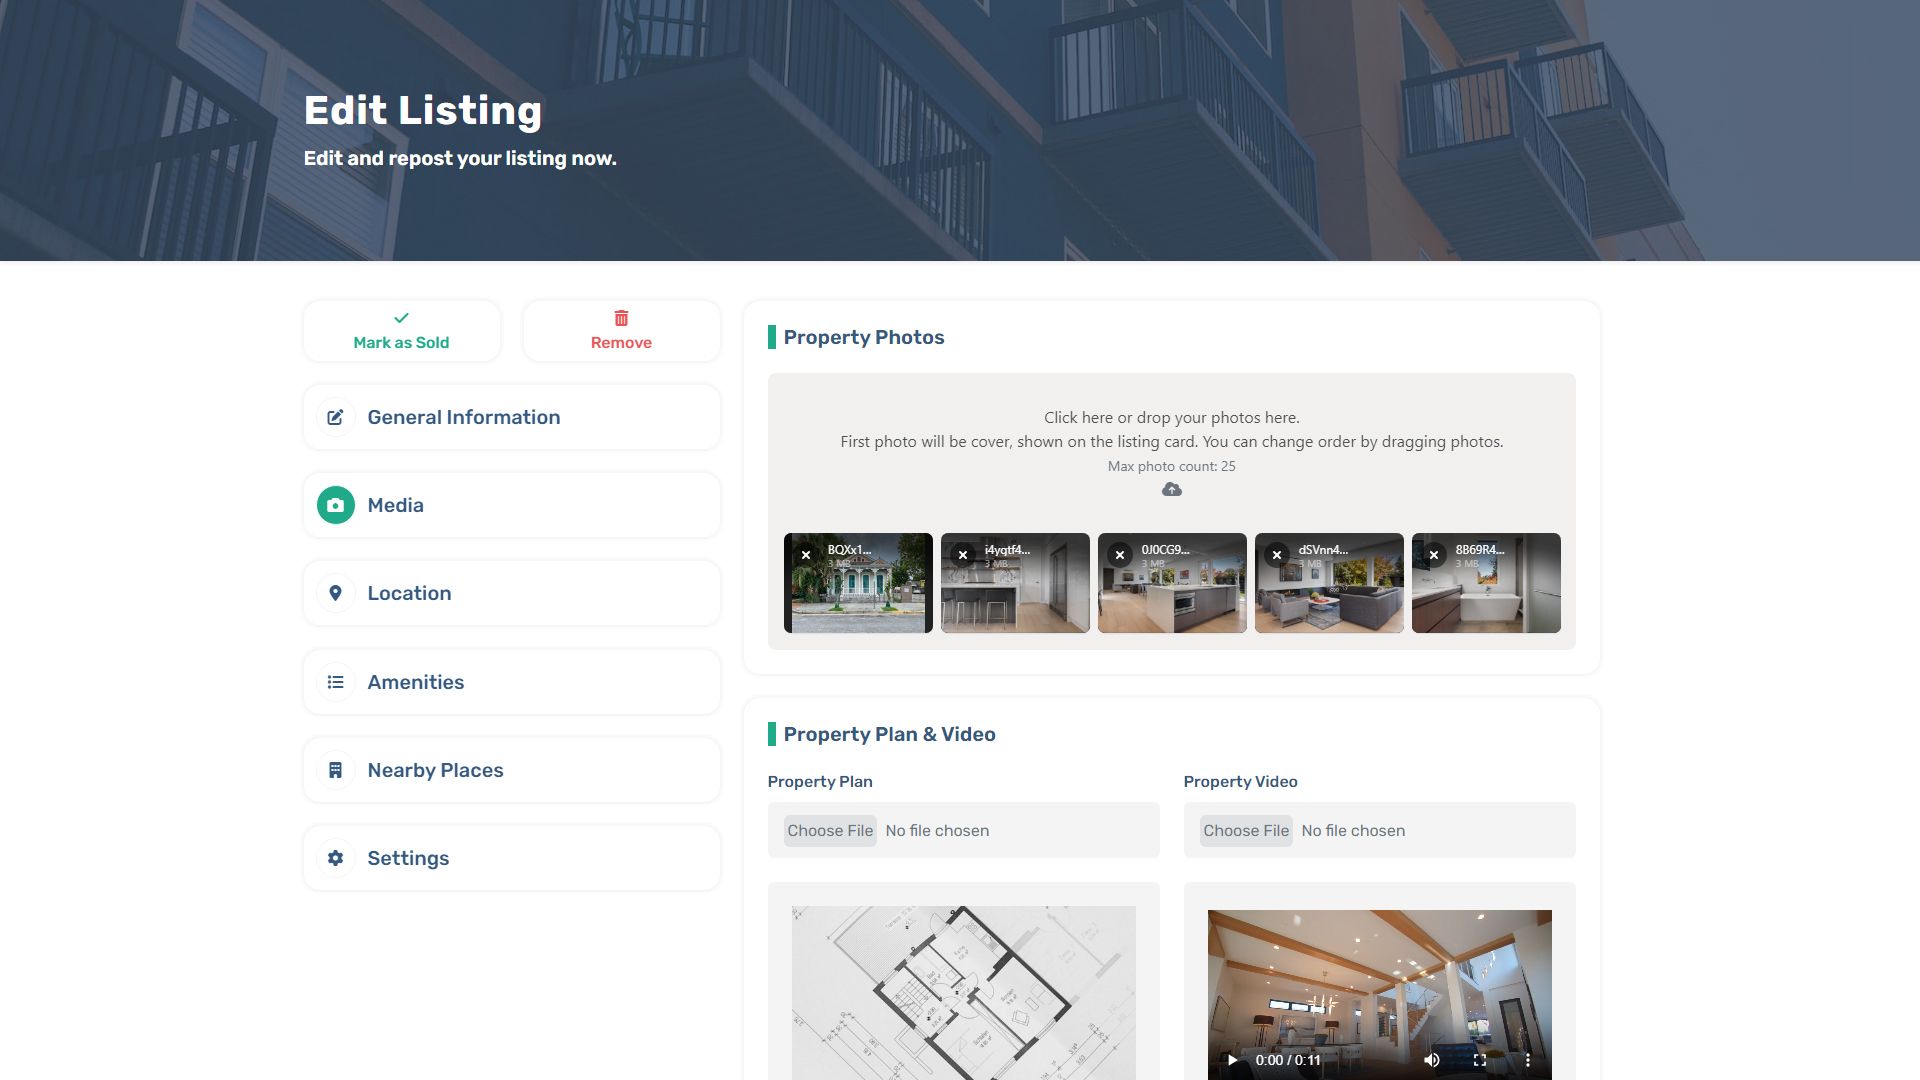Choose File for Property Video

pyautogui.click(x=1246, y=831)
